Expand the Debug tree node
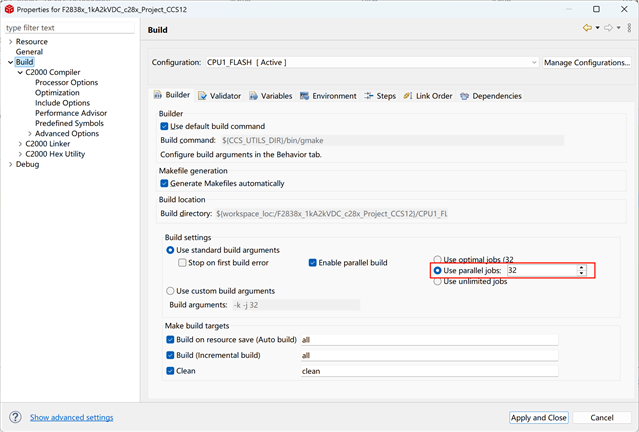Screen dimensions: 639x432 click(x=11, y=164)
